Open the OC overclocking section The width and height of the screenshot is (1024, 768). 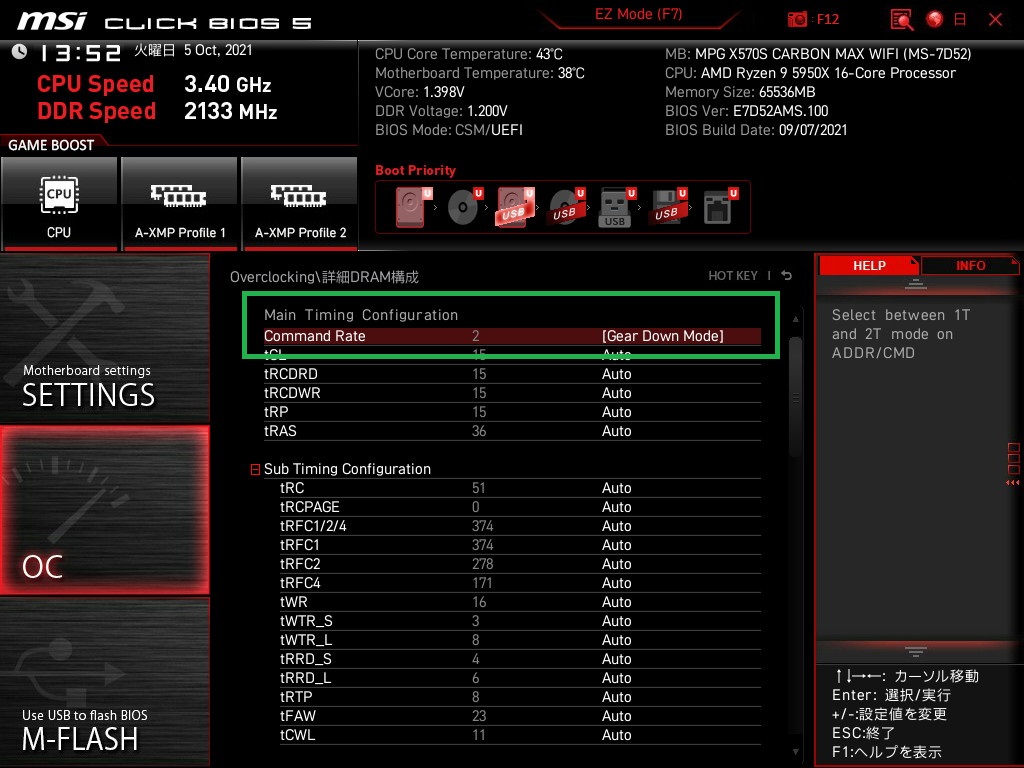[x=104, y=510]
